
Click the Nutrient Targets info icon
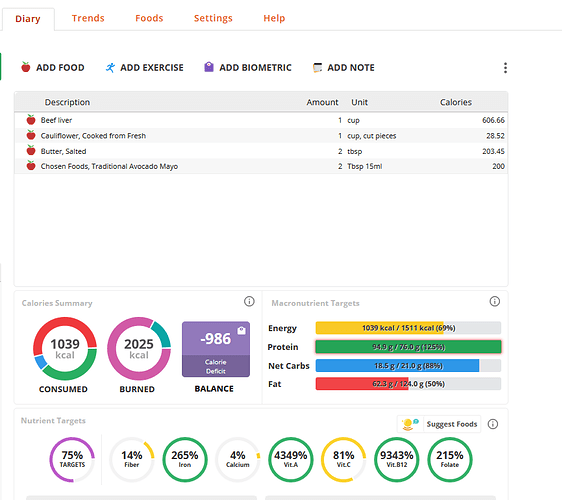[x=492, y=424]
